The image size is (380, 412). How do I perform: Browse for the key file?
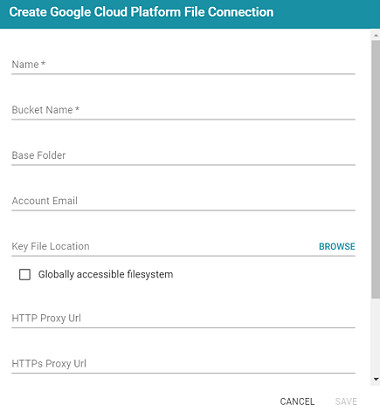(337, 247)
